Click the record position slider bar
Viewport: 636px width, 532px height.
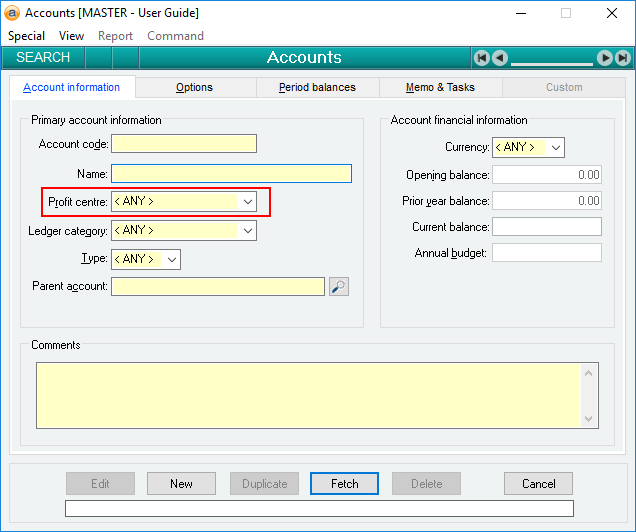tap(552, 60)
